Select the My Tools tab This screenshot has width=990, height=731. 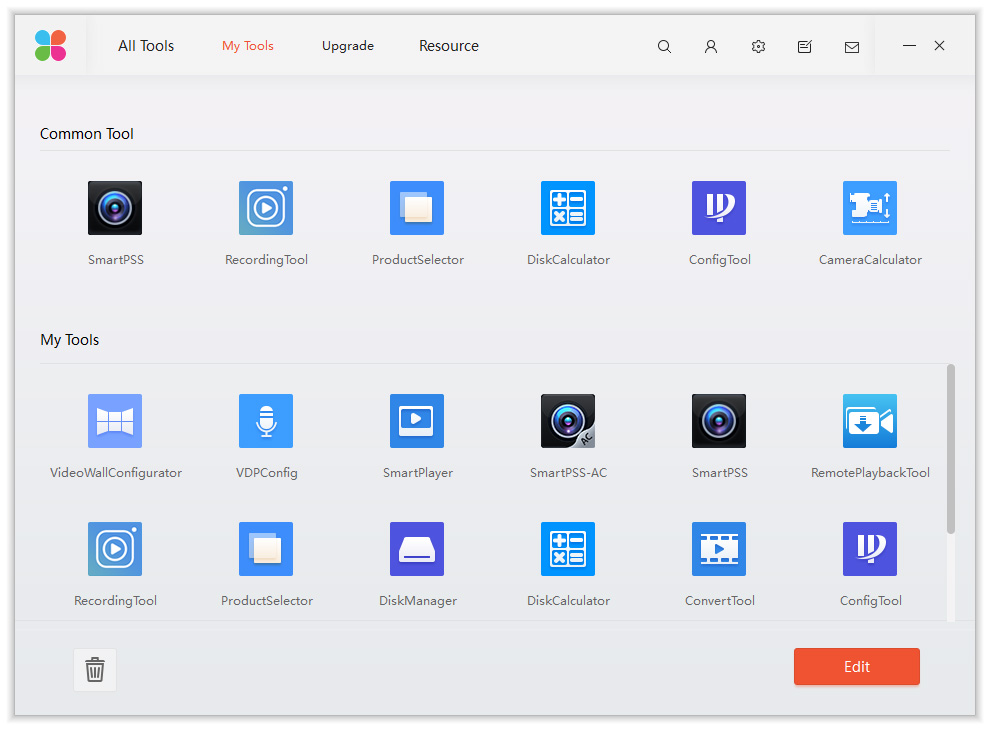tap(248, 45)
